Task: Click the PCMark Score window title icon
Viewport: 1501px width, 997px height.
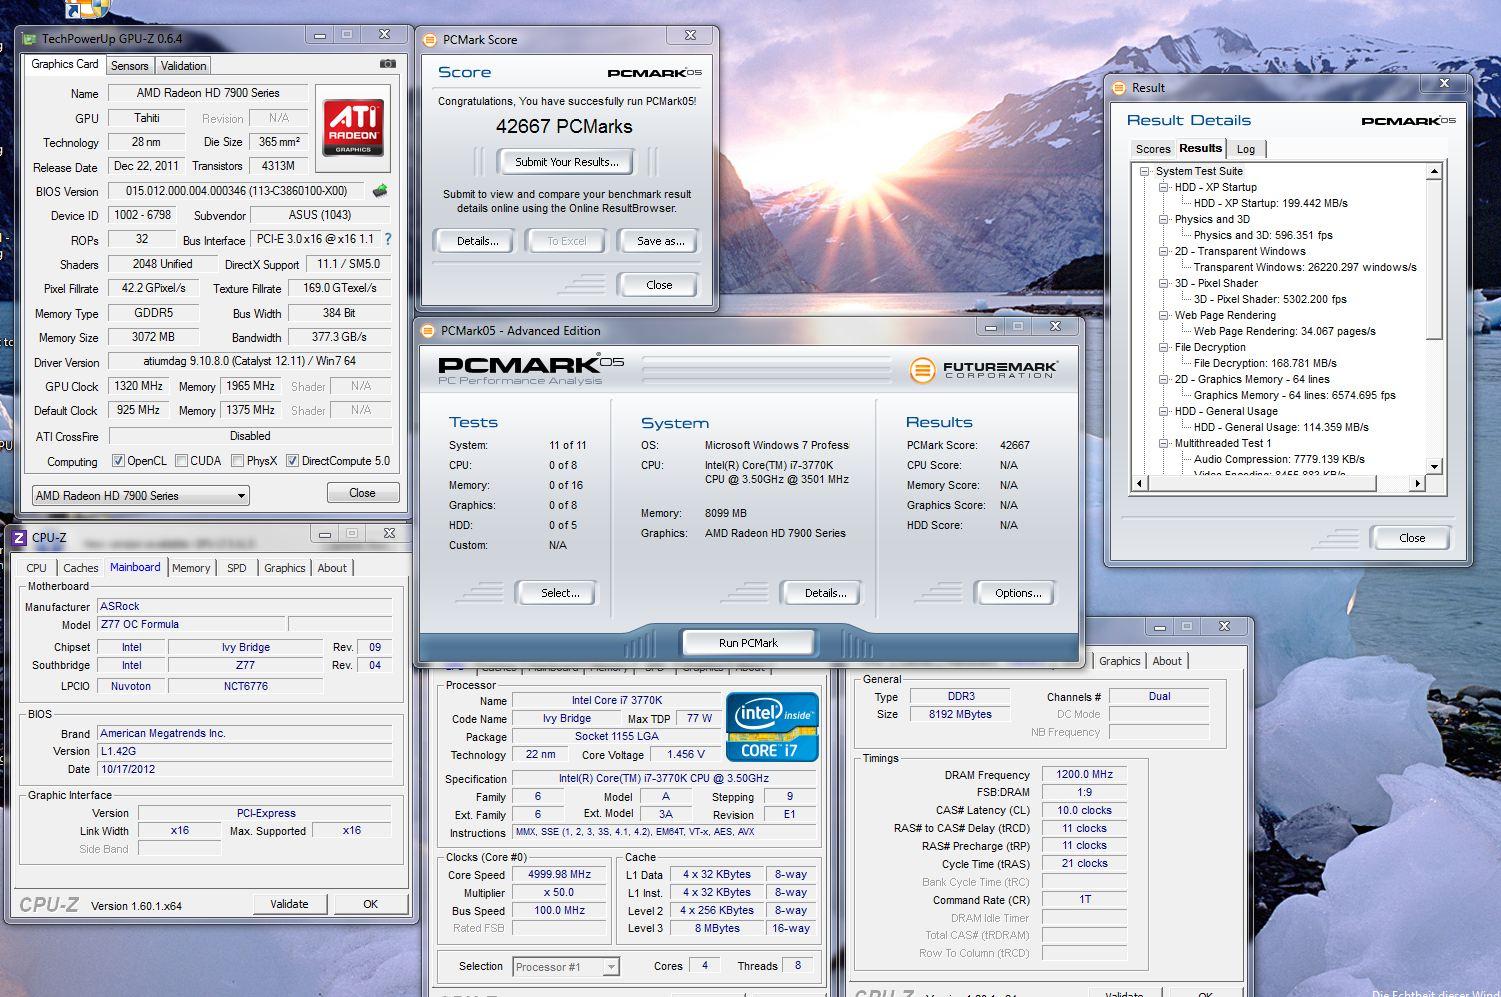Action: coord(429,40)
